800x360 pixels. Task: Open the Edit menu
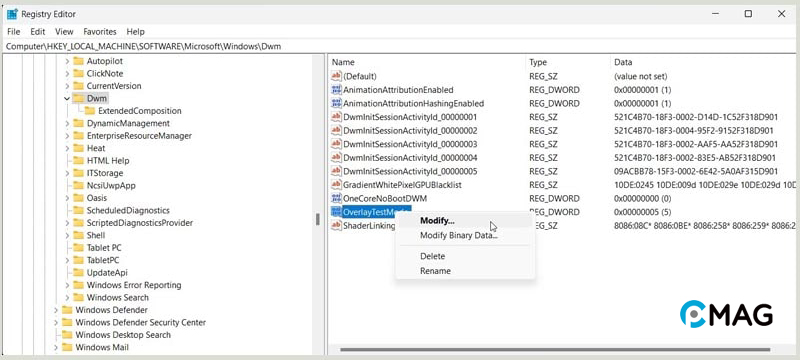point(38,32)
